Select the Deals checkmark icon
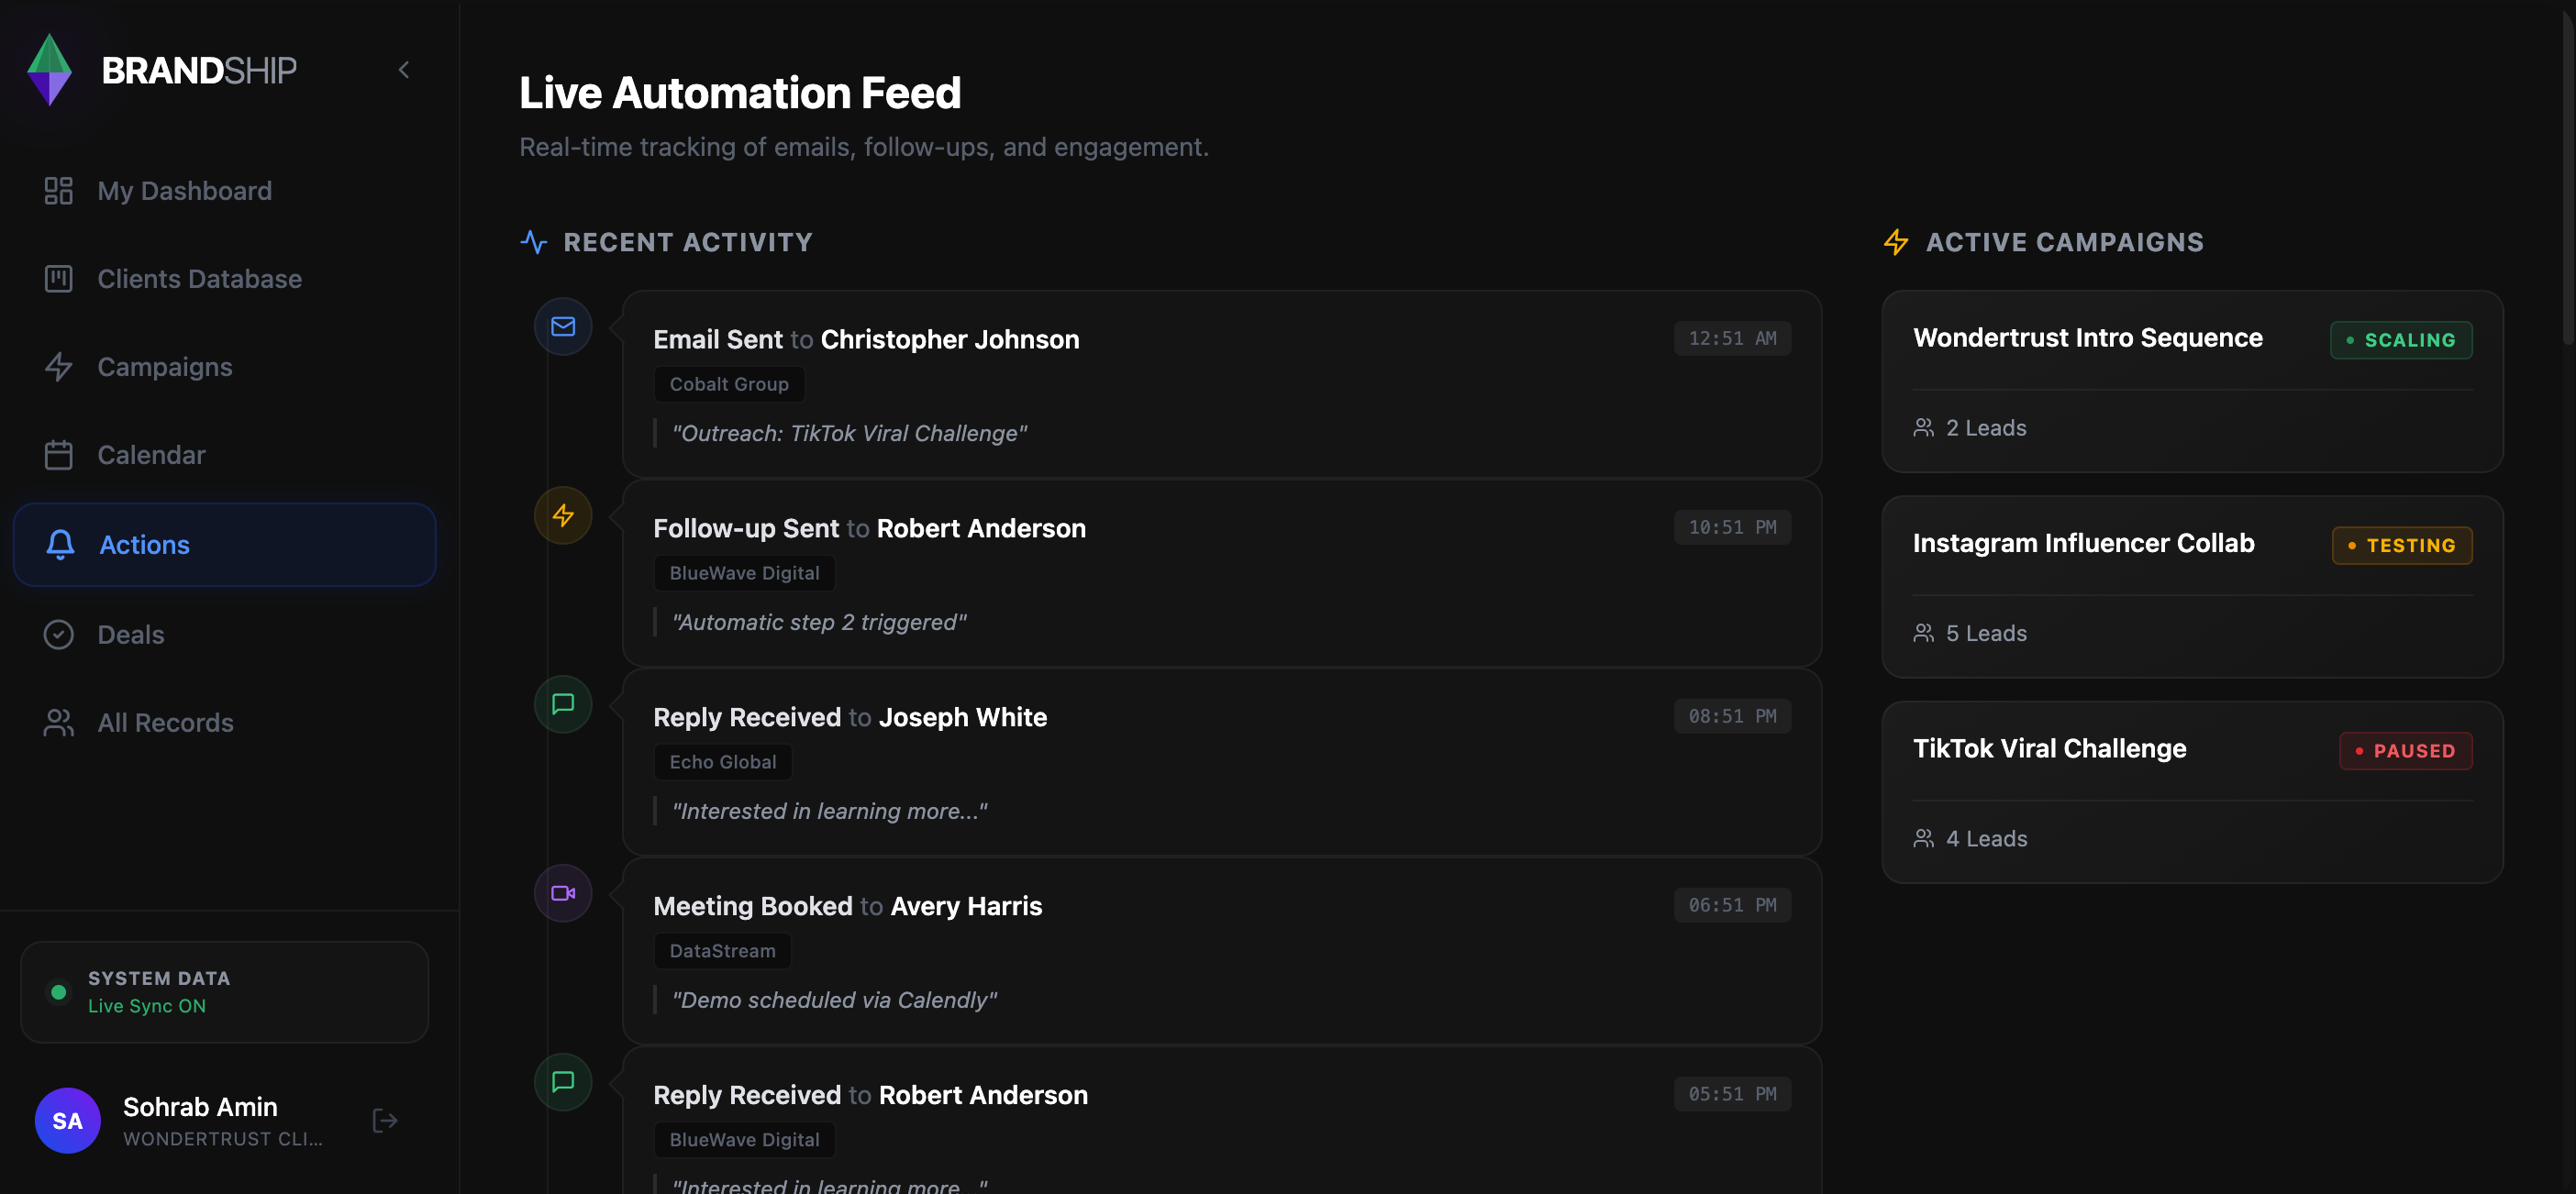 [x=58, y=634]
